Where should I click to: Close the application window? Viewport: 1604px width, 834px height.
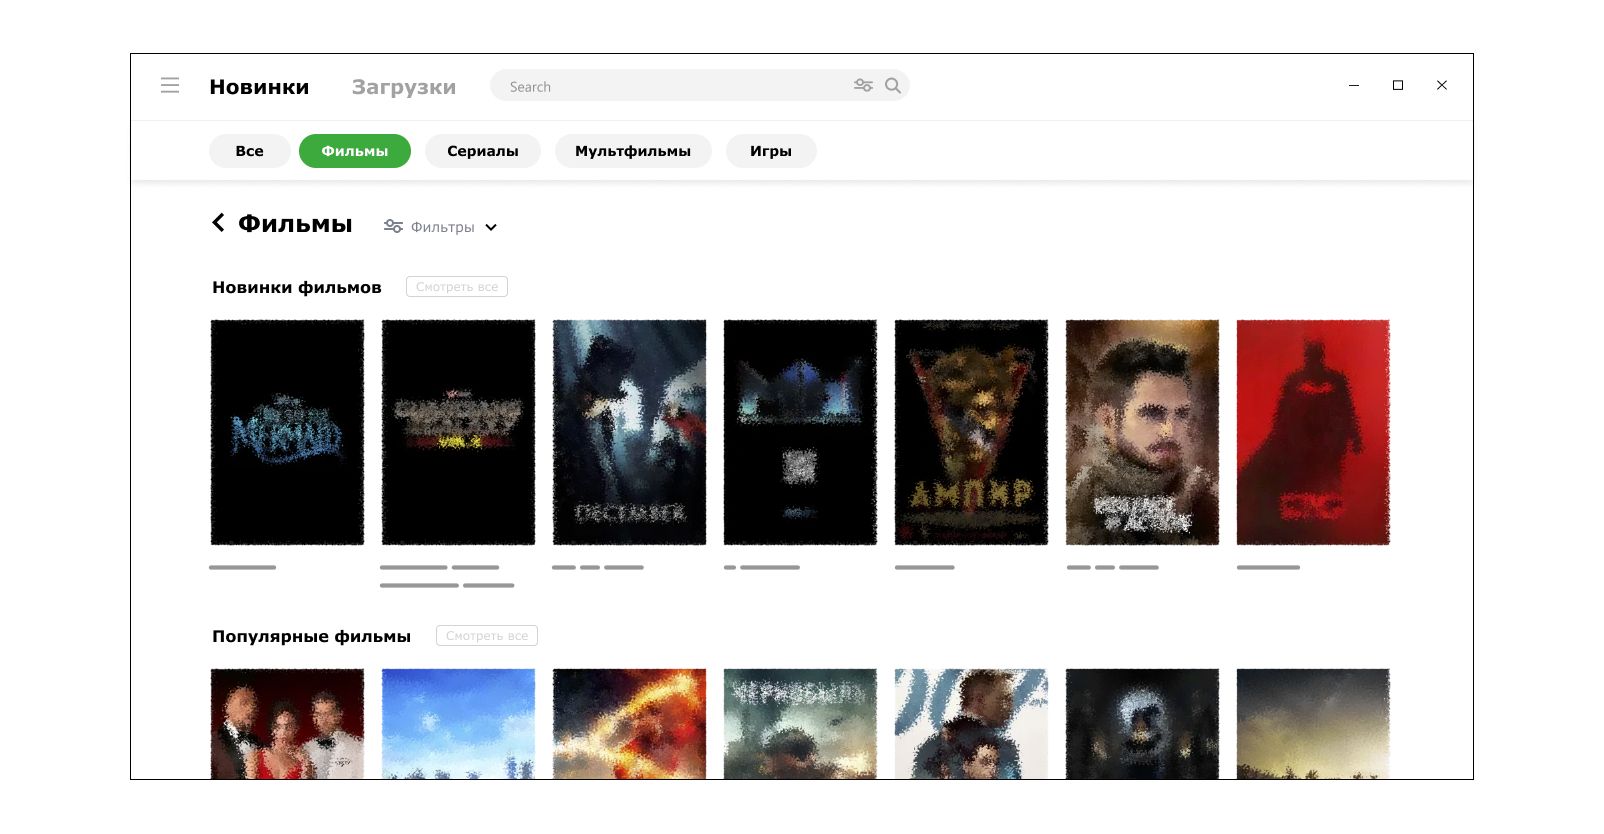pyautogui.click(x=1442, y=85)
